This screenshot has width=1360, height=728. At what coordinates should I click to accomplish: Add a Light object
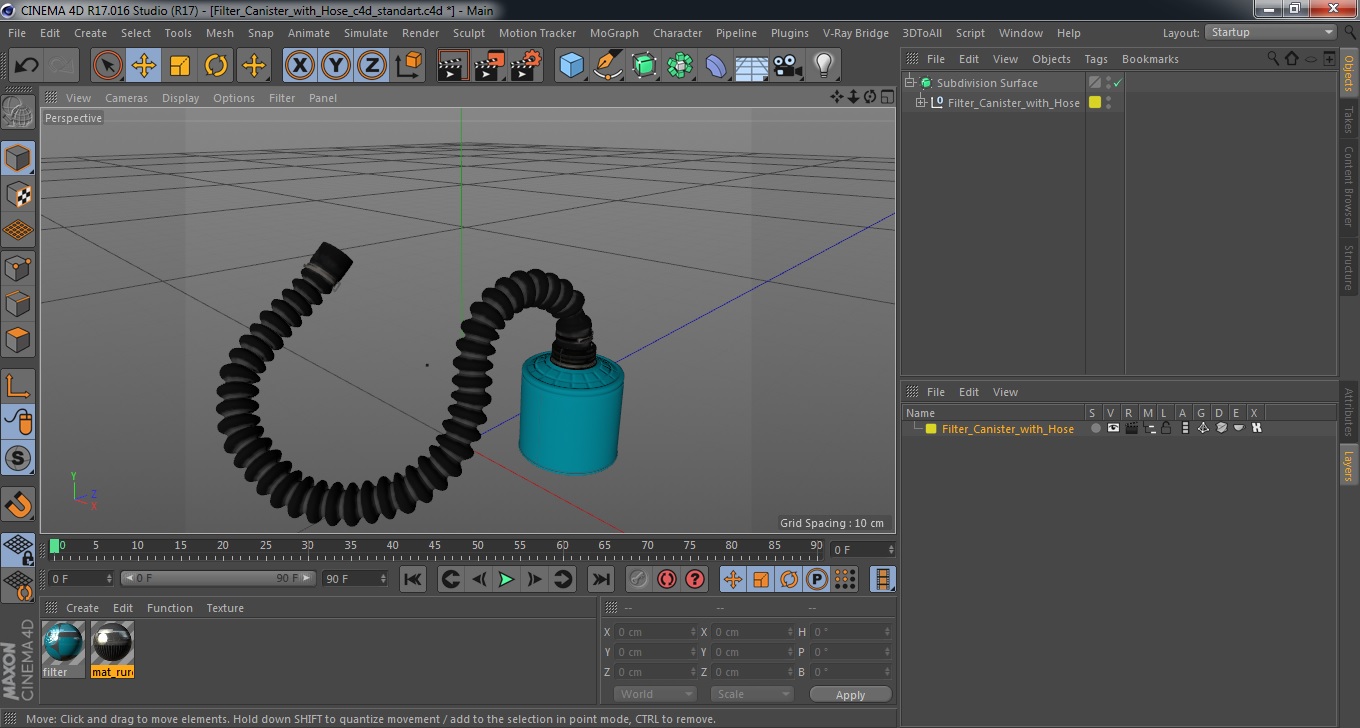(824, 66)
